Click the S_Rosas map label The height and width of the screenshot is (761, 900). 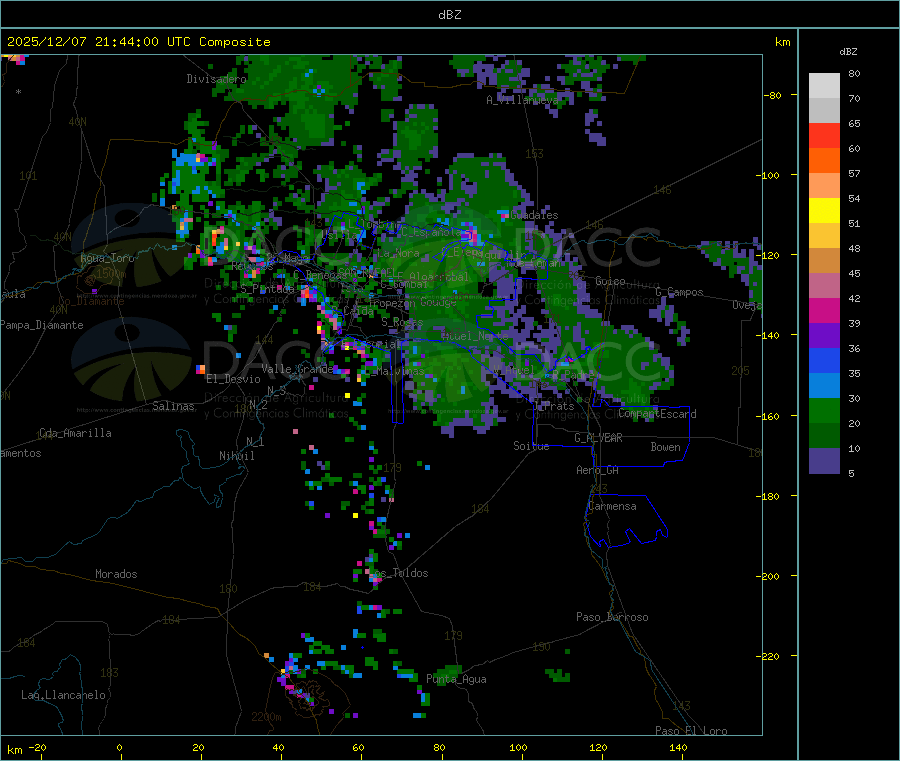pyautogui.click(x=402, y=323)
